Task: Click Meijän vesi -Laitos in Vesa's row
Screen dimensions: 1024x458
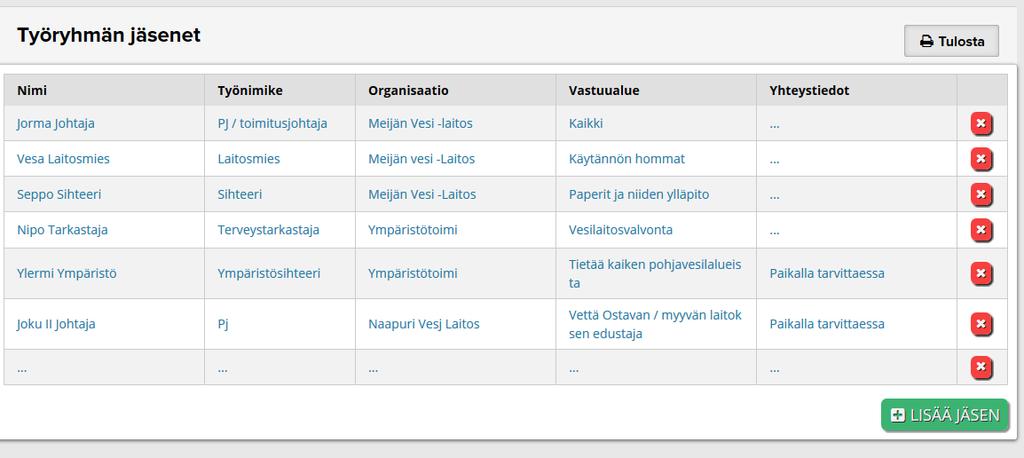Action: pos(421,159)
